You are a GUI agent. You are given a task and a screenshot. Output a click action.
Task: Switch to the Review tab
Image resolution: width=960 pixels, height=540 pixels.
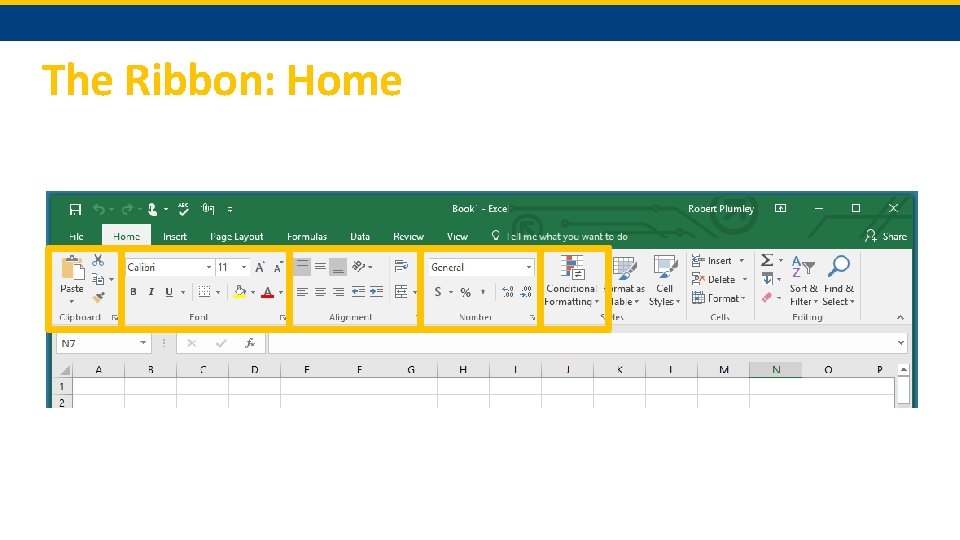[408, 236]
